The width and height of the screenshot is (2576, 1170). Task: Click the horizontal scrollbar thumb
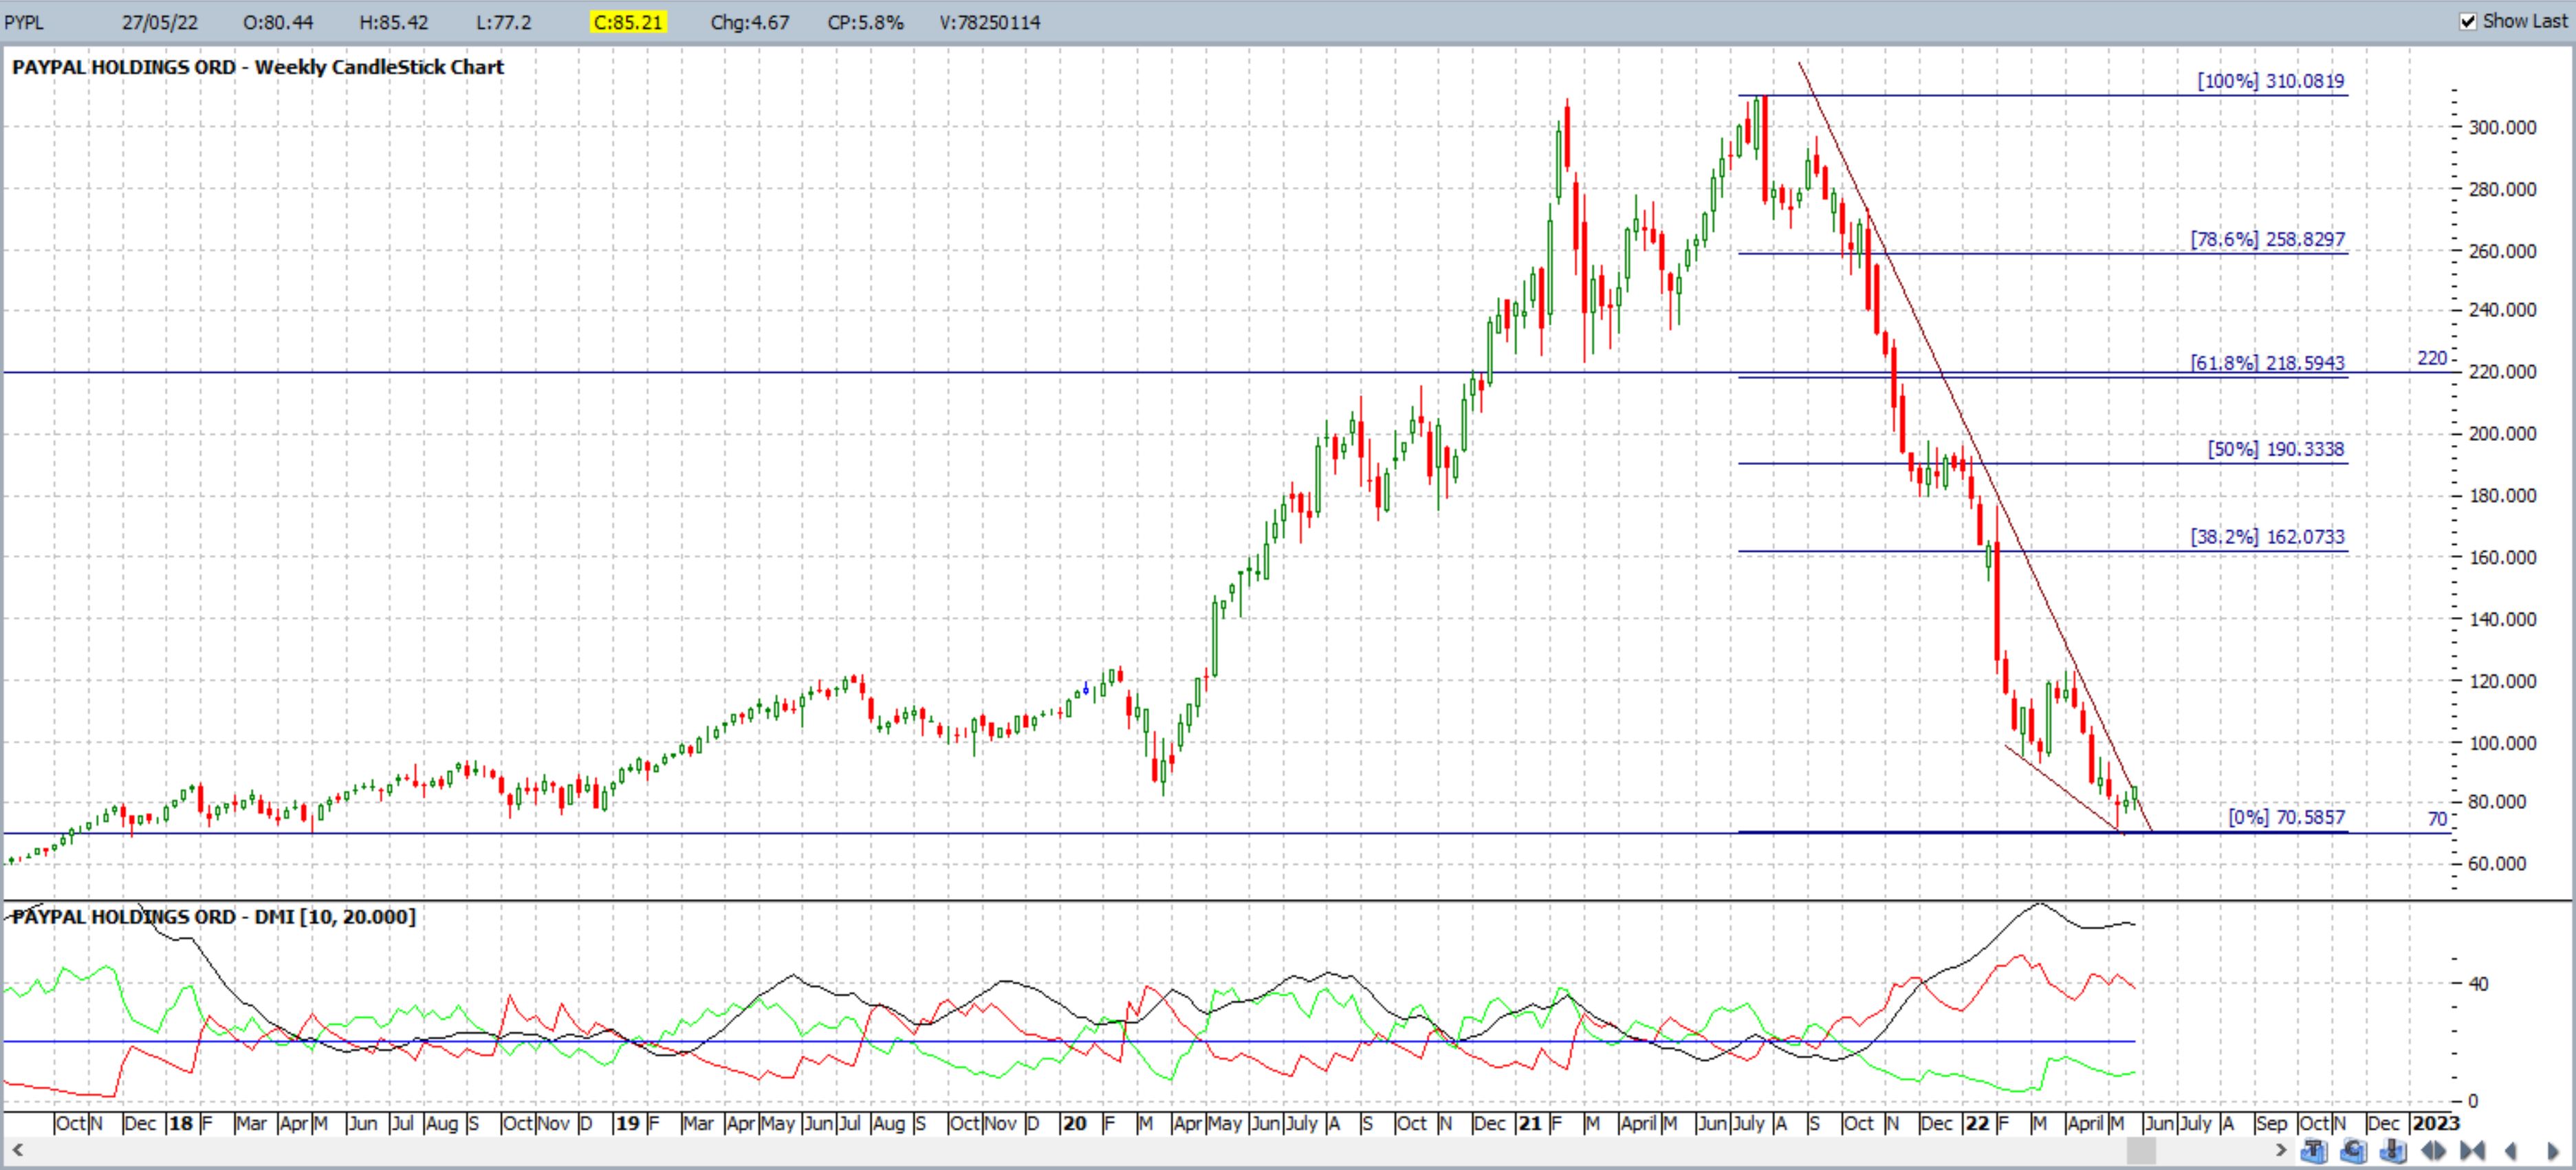pos(2141,1151)
